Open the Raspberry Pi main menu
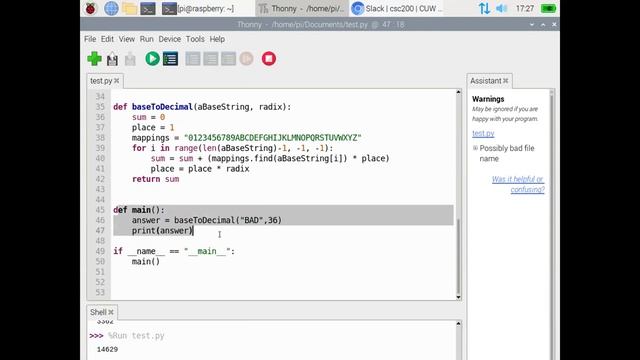This screenshot has width=640, height=360. 91,8
